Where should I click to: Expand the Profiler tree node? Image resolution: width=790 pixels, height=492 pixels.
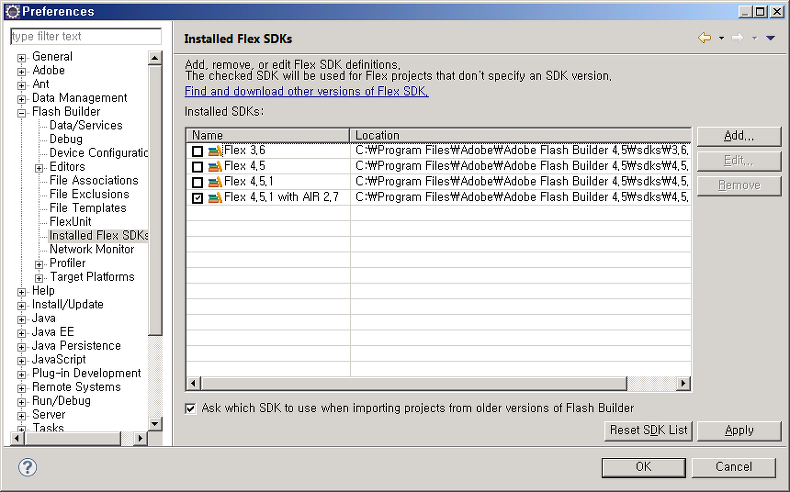(x=39, y=264)
